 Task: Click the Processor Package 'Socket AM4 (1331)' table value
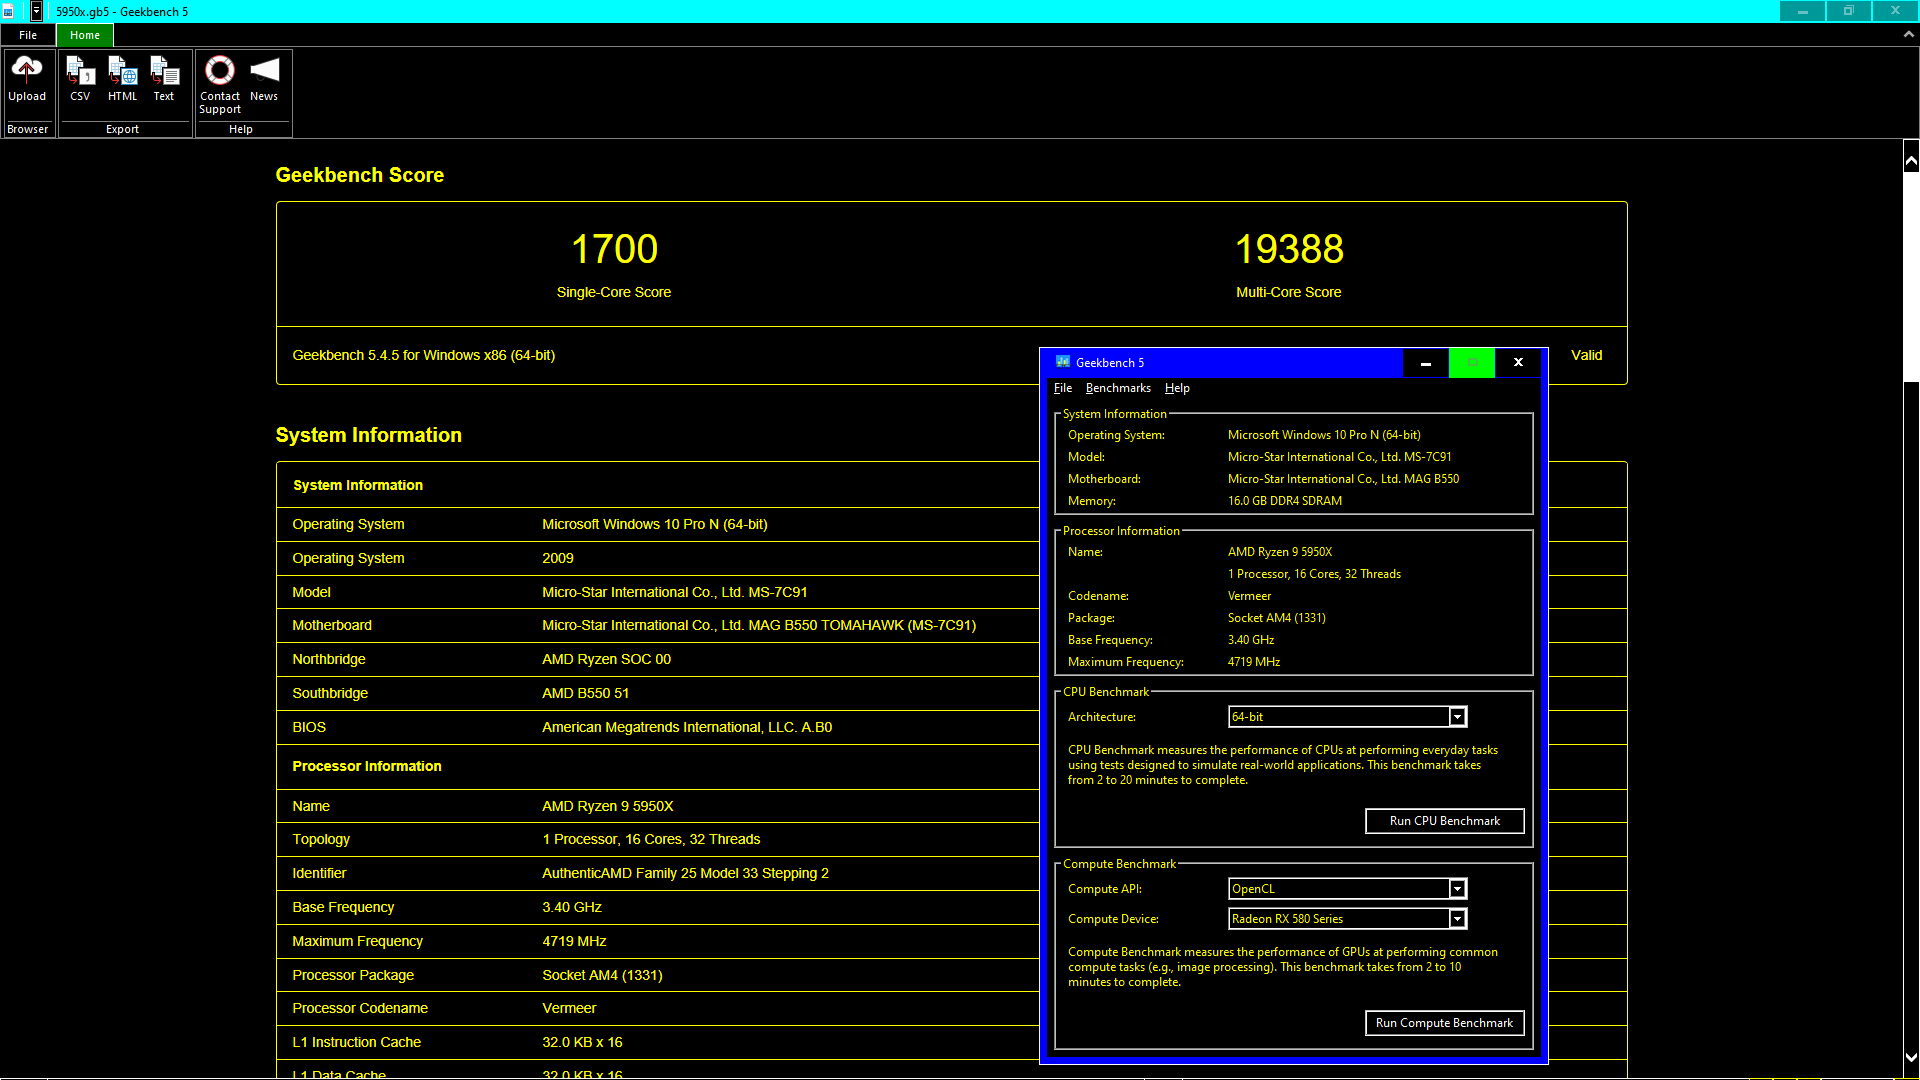(602, 975)
